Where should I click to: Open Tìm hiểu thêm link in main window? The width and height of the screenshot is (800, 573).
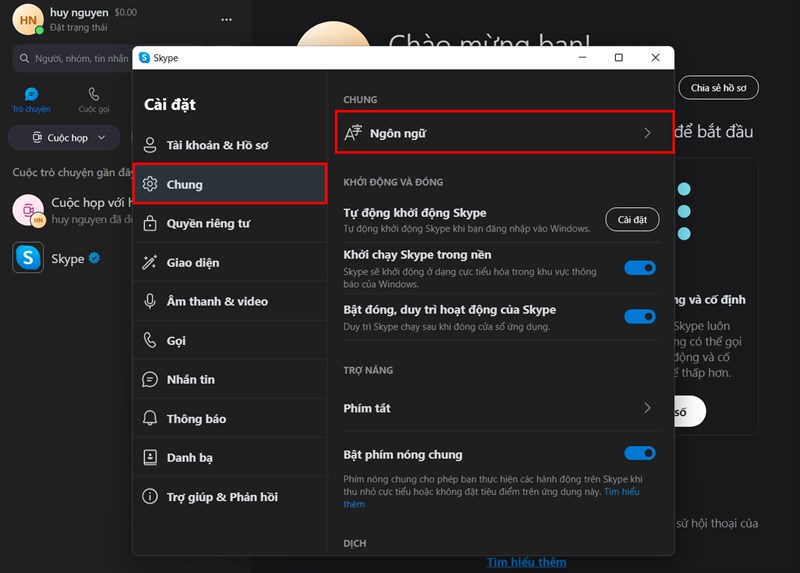click(526, 562)
